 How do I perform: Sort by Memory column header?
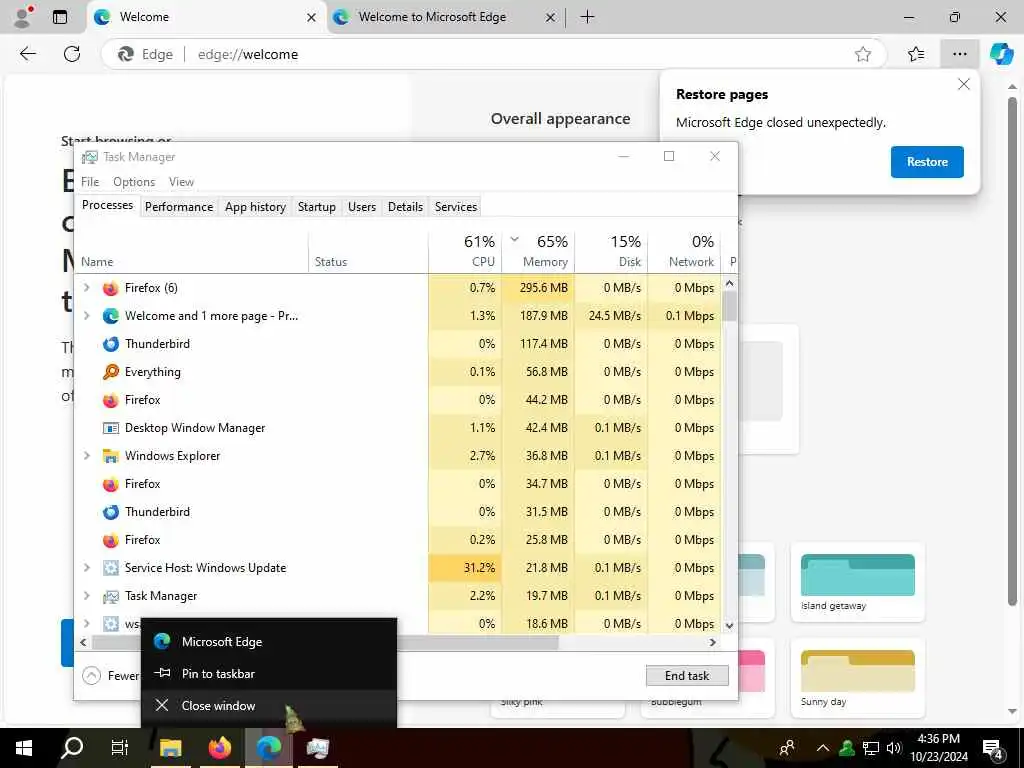point(538,251)
